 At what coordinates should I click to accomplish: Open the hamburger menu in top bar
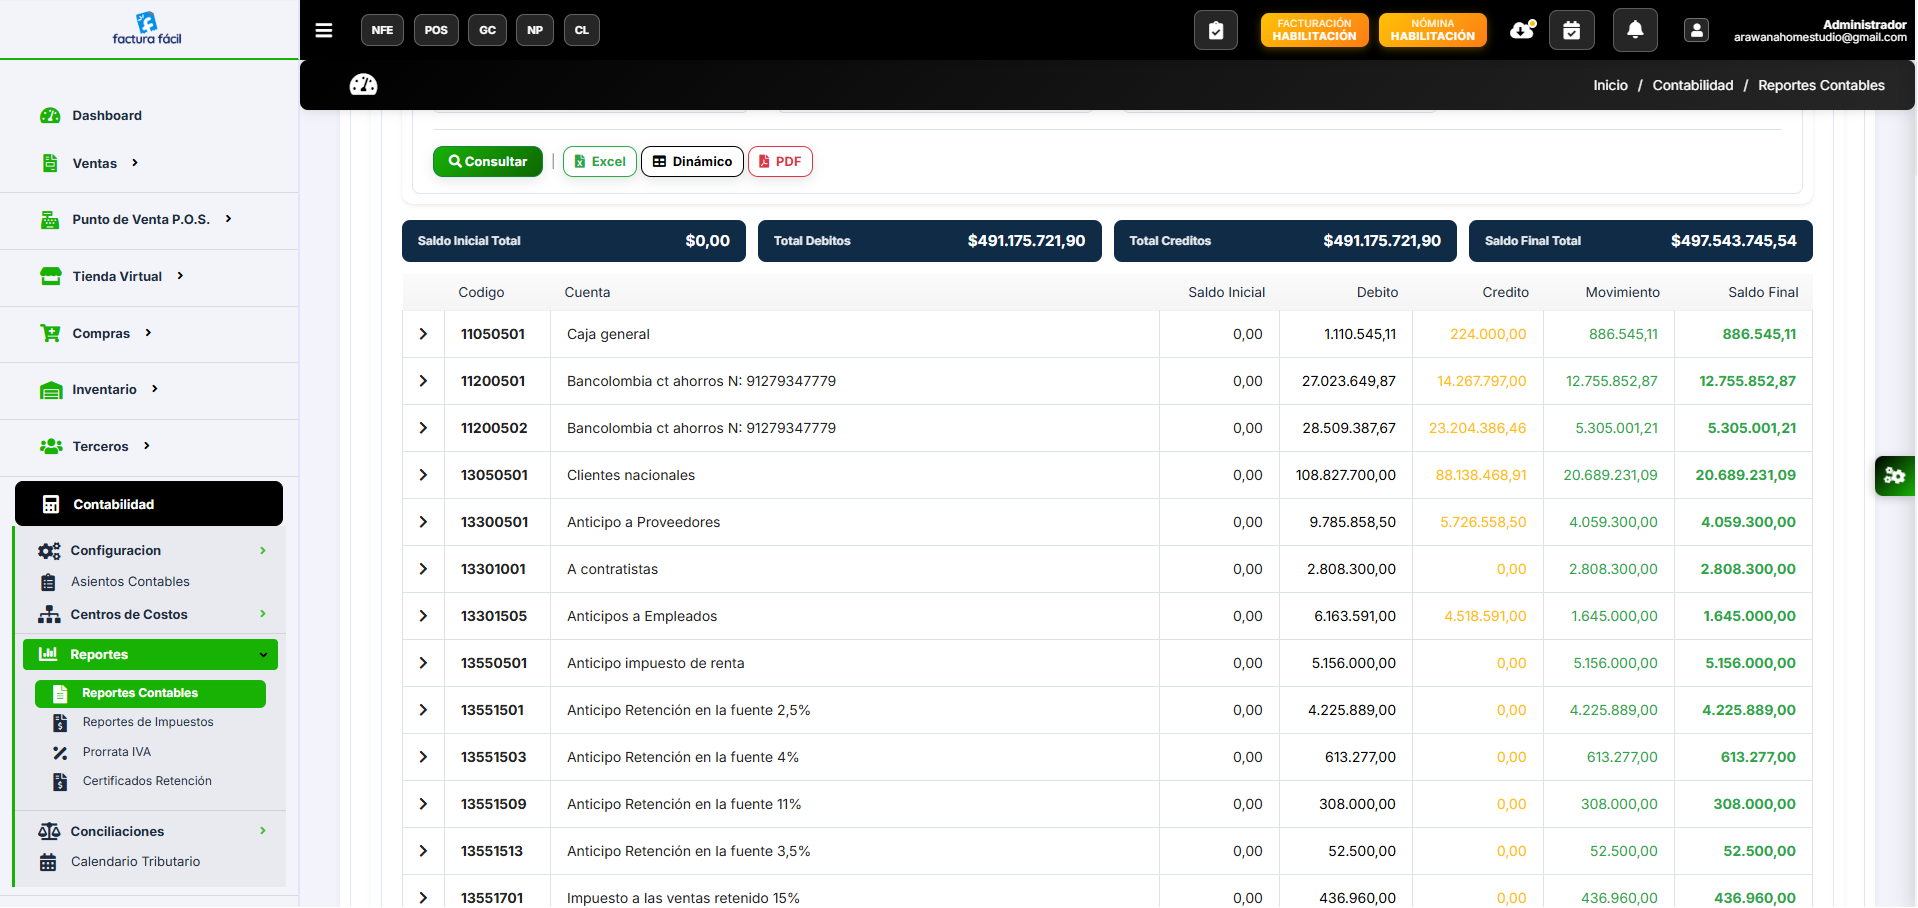tap(324, 30)
